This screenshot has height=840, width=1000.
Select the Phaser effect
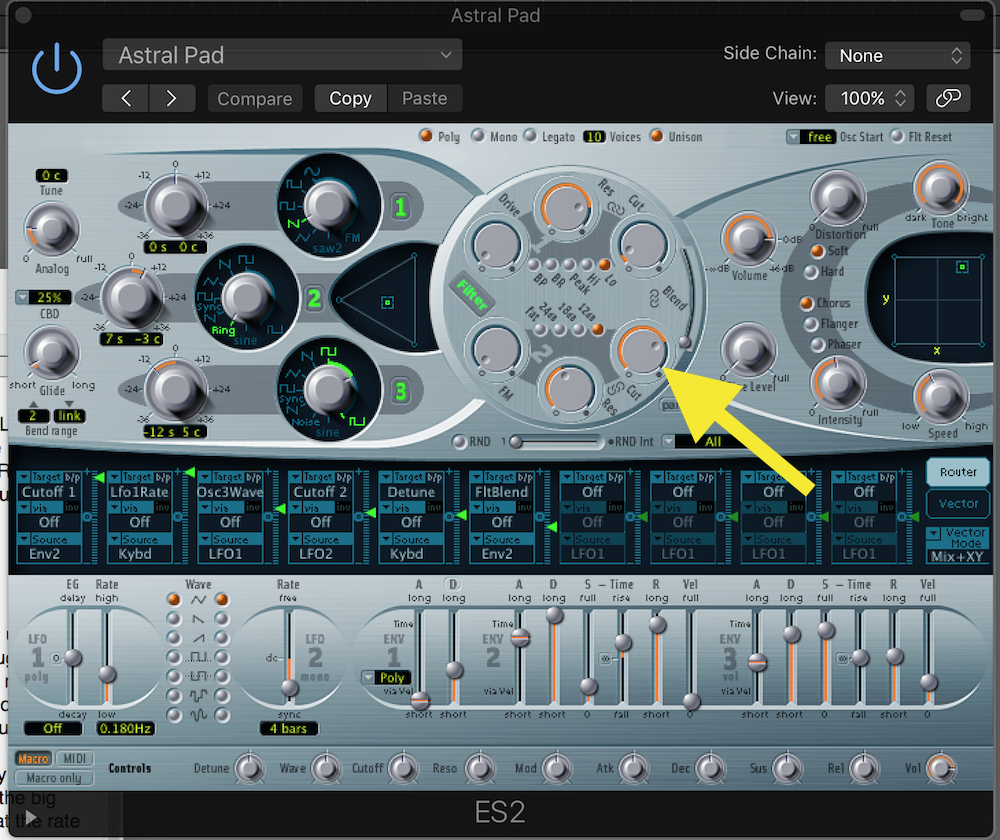(x=818, y=344)
